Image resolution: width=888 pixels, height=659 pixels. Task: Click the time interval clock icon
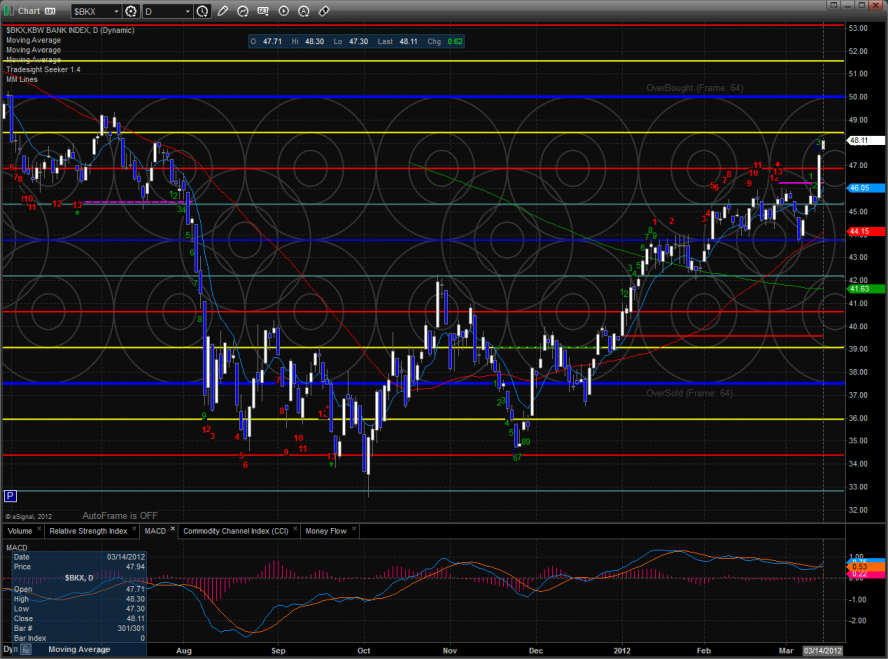pos(204,12)
